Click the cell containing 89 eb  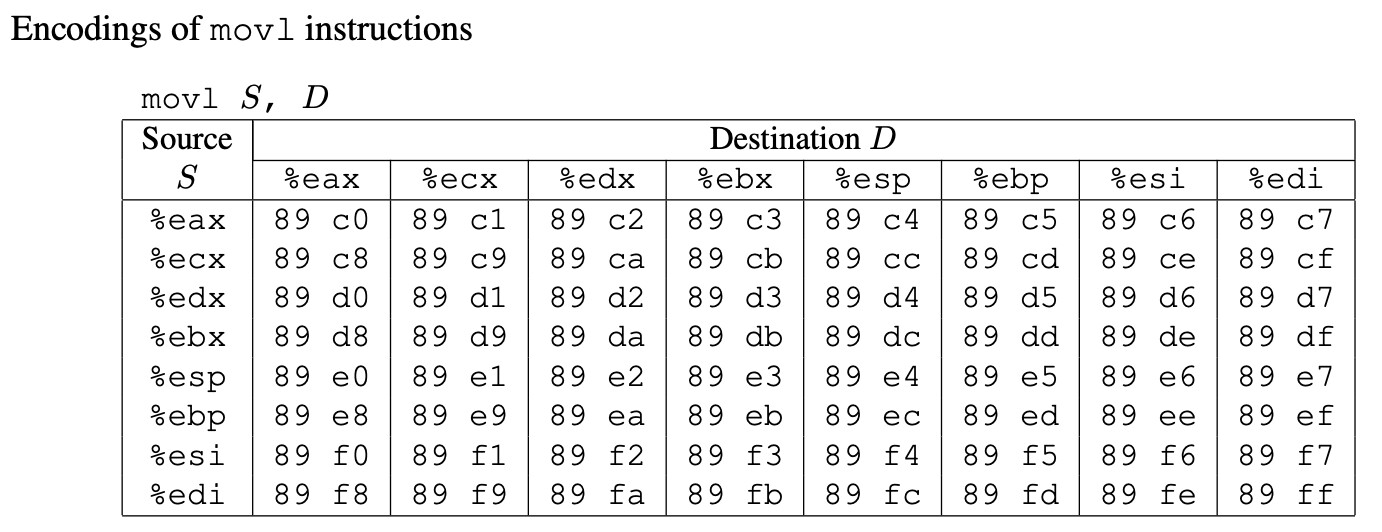coord(734,417)
